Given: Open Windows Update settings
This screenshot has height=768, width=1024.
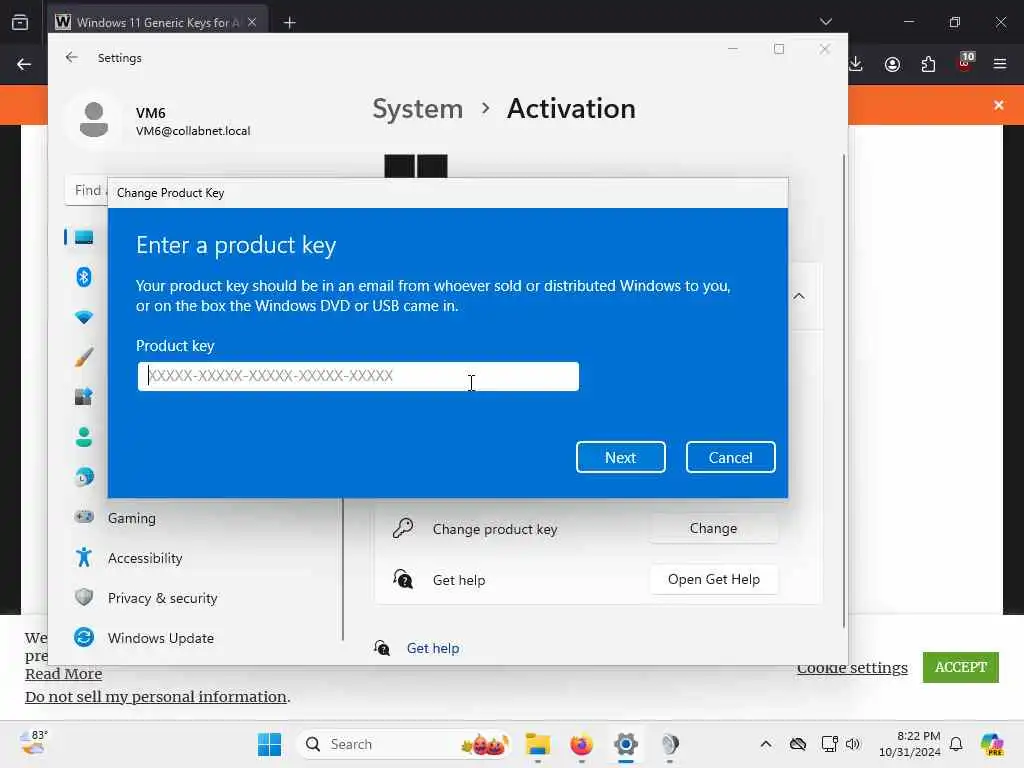Looking at the screenshot, I should (x=160, y=638).
